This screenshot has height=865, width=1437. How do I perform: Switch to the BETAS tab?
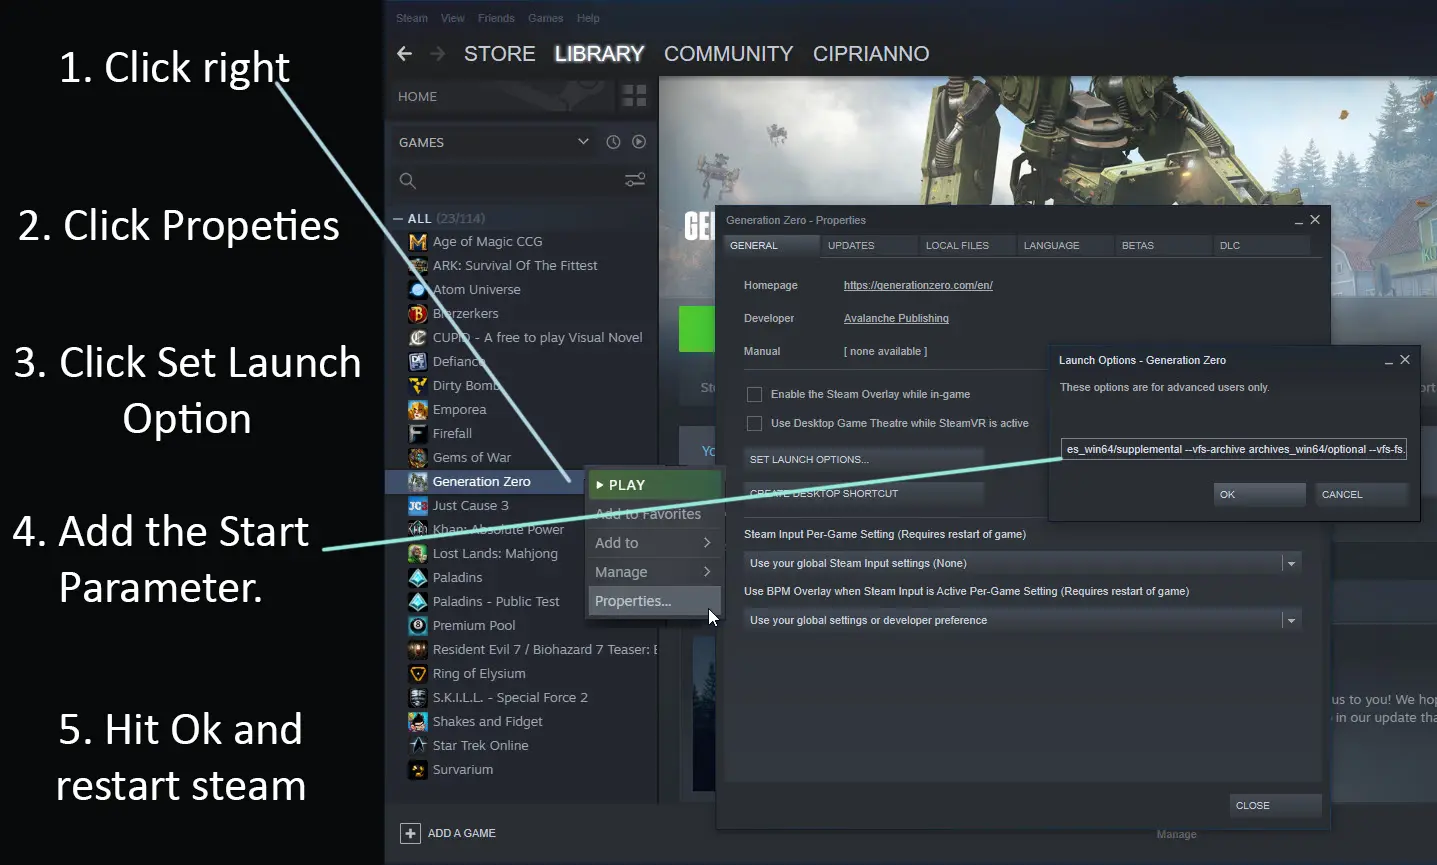coord(1163,246)
